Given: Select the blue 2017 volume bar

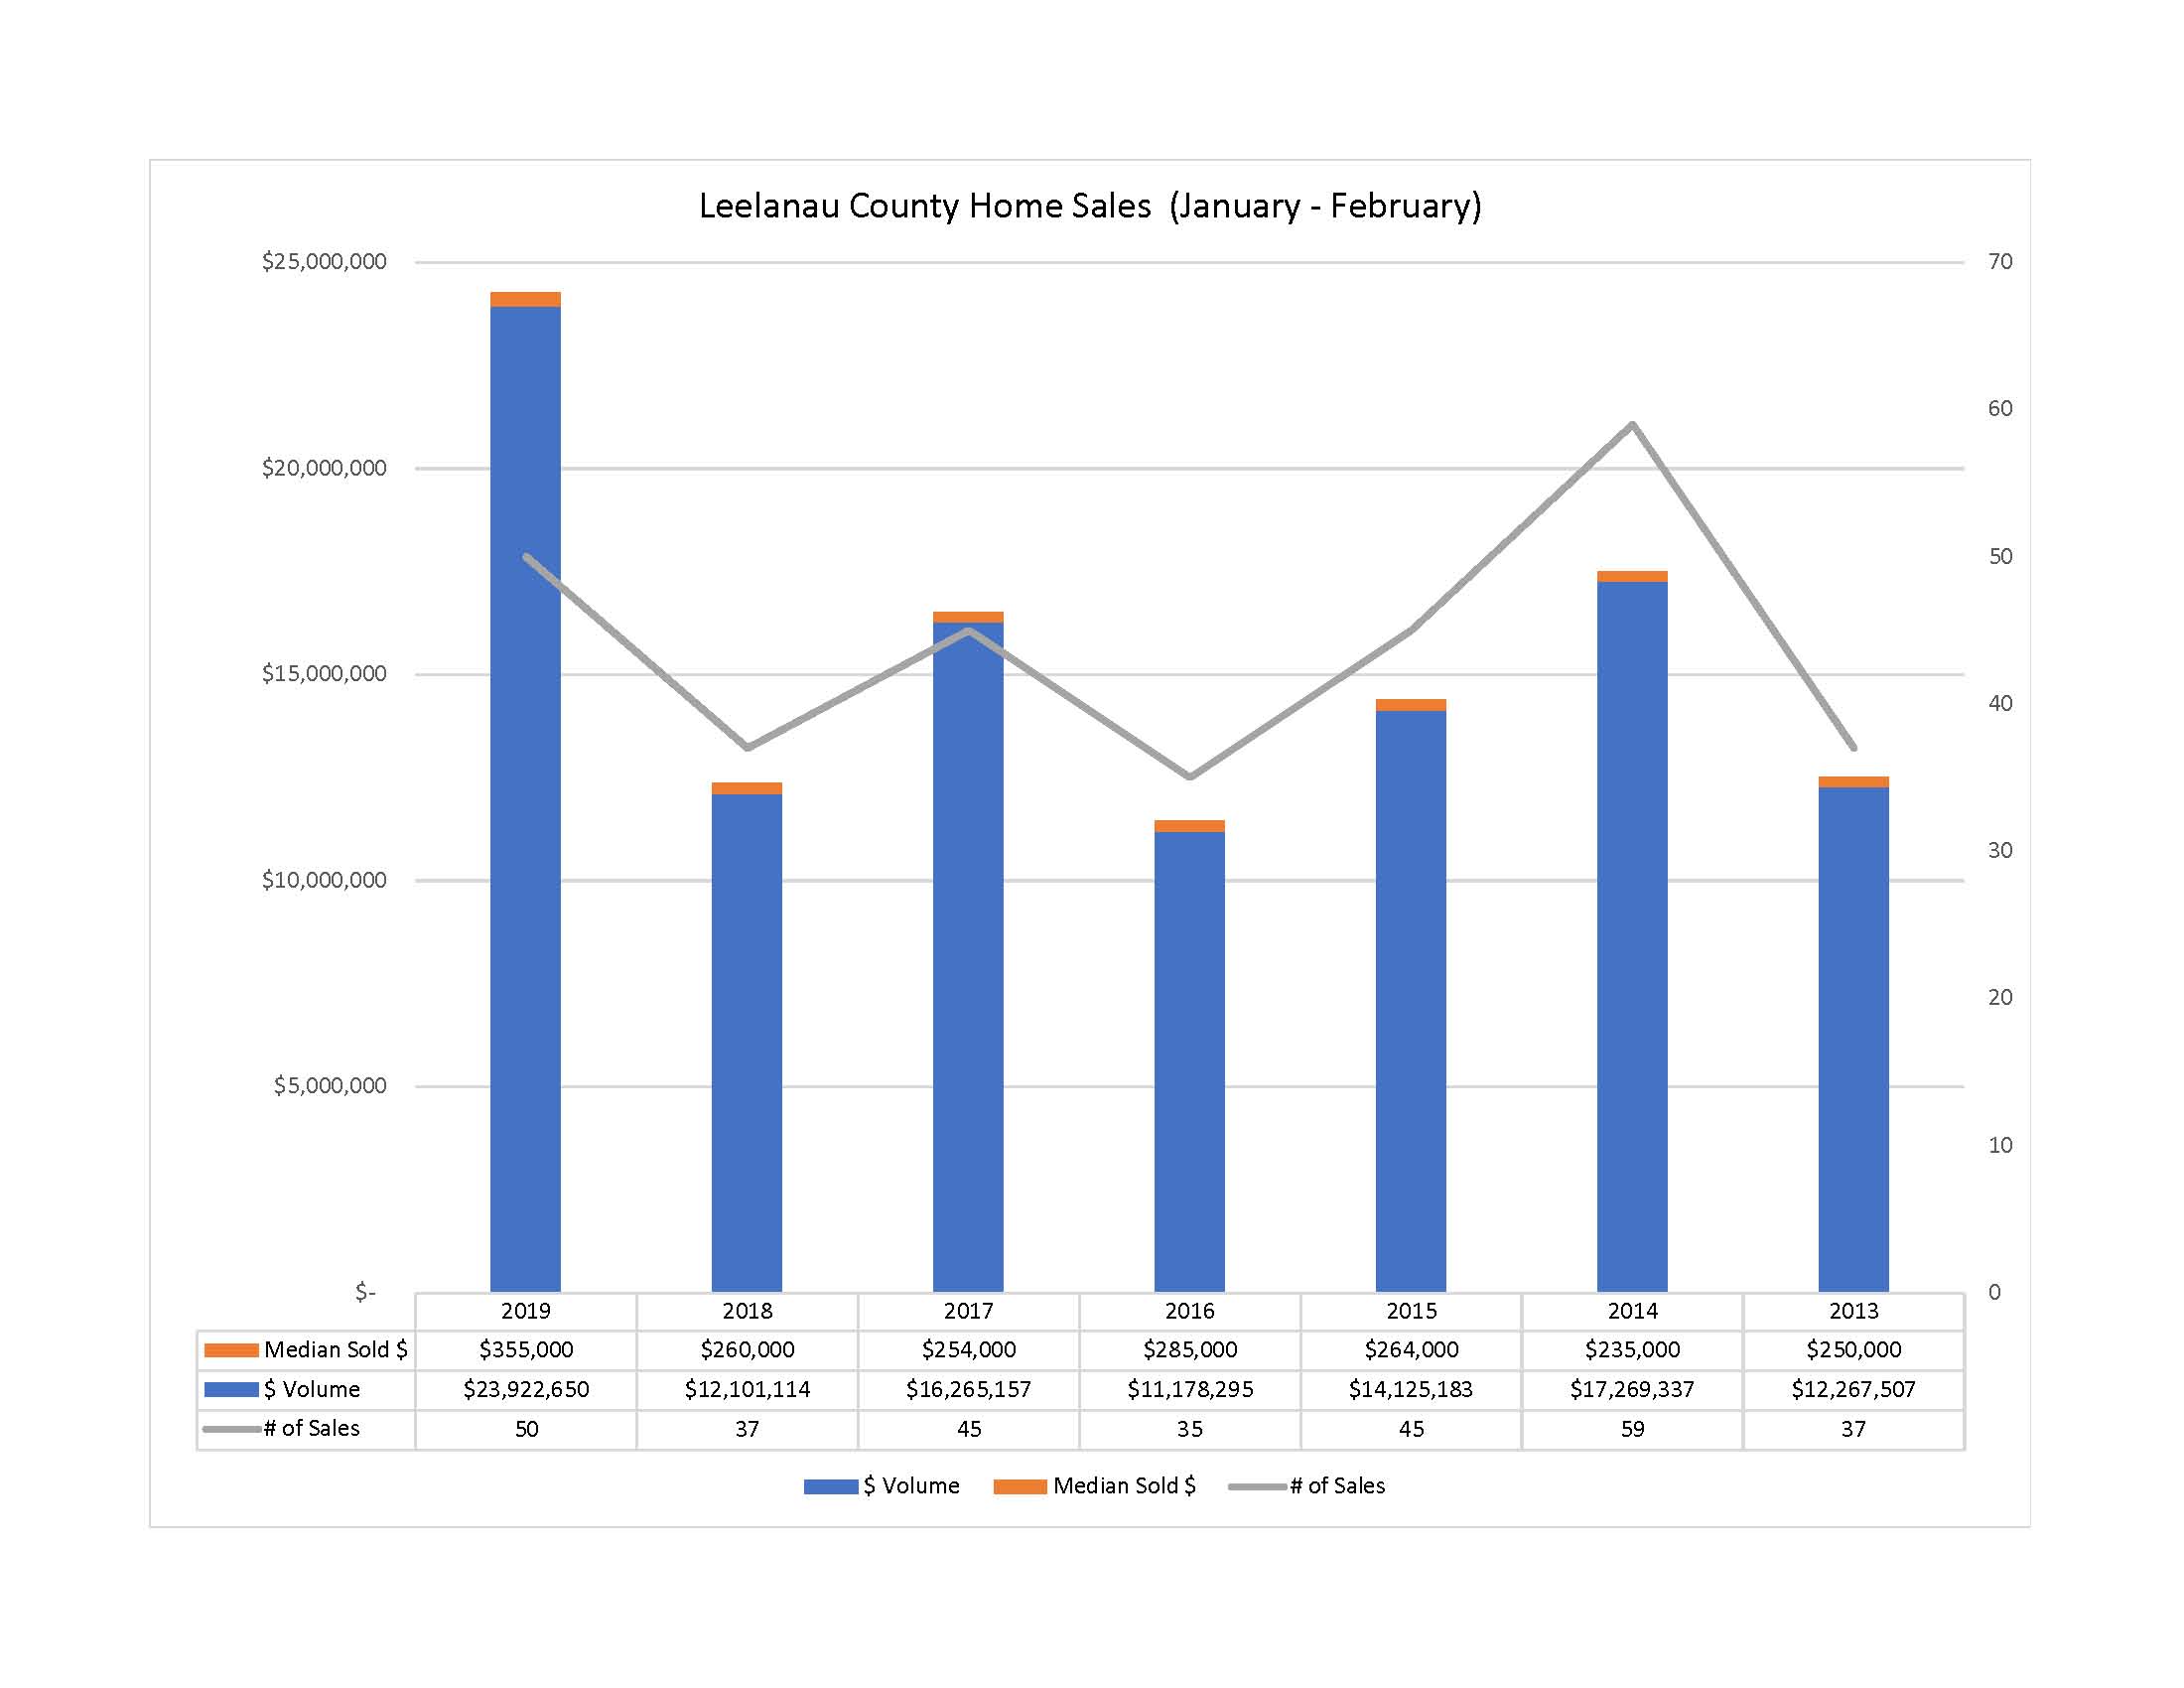Looking at the screenshot, I should coord(968,957).
